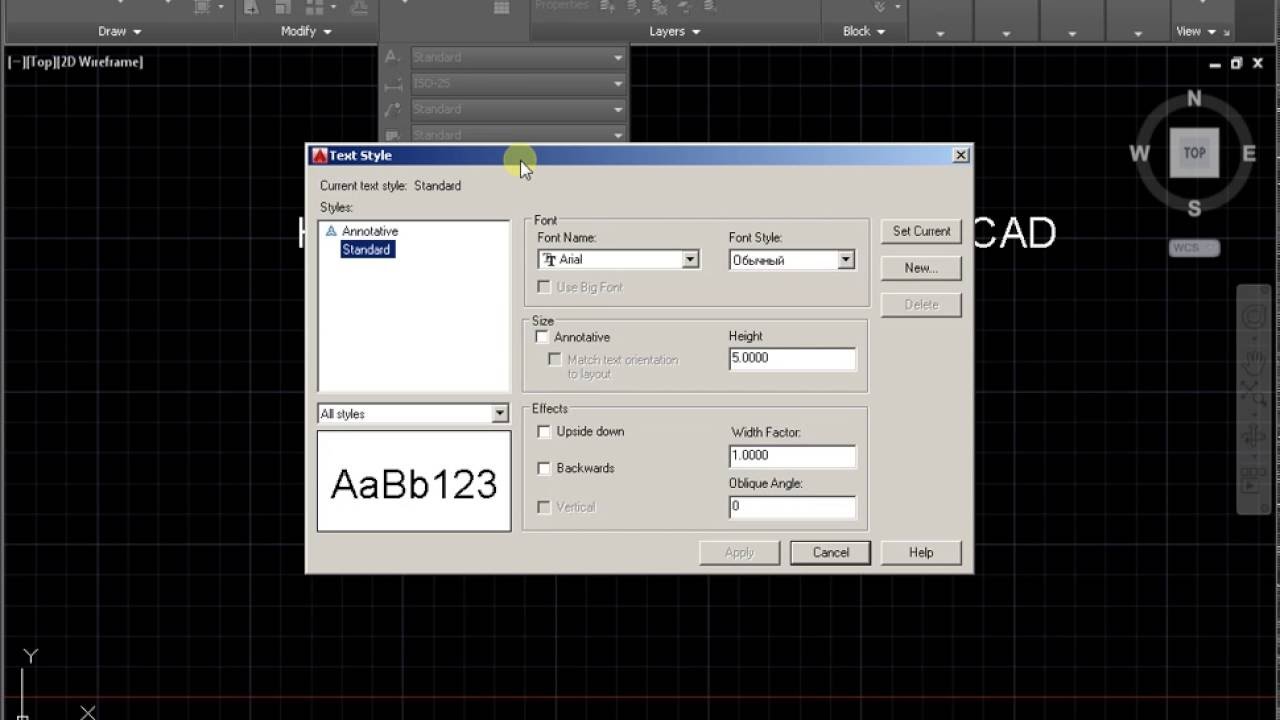Click the text style icon in ribbon
The height and width of the screenshot is (720, 1280).
tap(393, 58)
